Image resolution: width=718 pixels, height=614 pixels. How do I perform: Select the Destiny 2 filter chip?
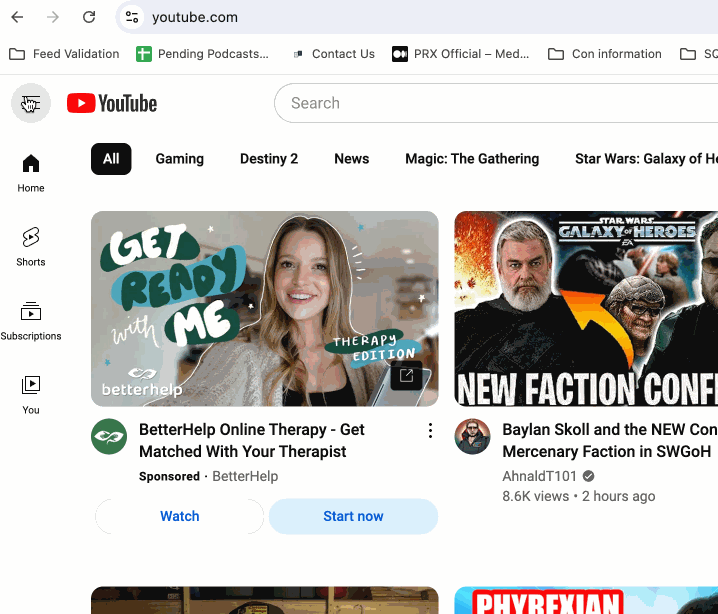[x=269, y=159]
